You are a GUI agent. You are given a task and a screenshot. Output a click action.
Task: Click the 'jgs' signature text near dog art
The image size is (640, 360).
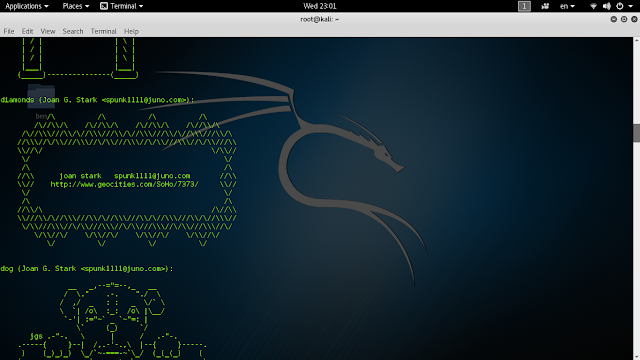click(x=36, y=336)
